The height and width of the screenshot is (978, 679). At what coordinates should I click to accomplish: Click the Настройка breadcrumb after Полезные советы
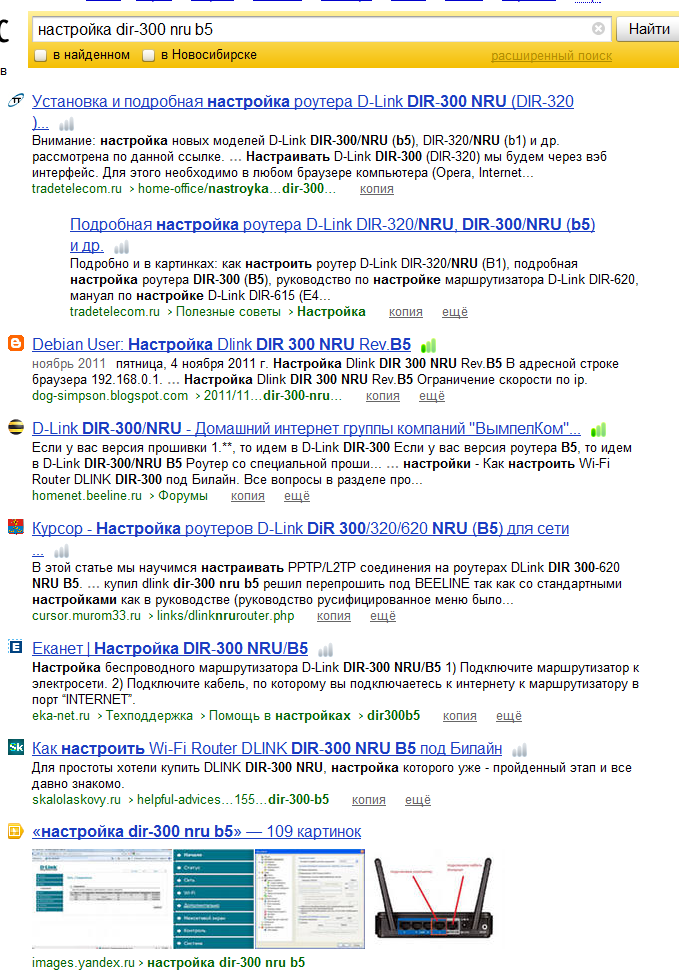331,311
